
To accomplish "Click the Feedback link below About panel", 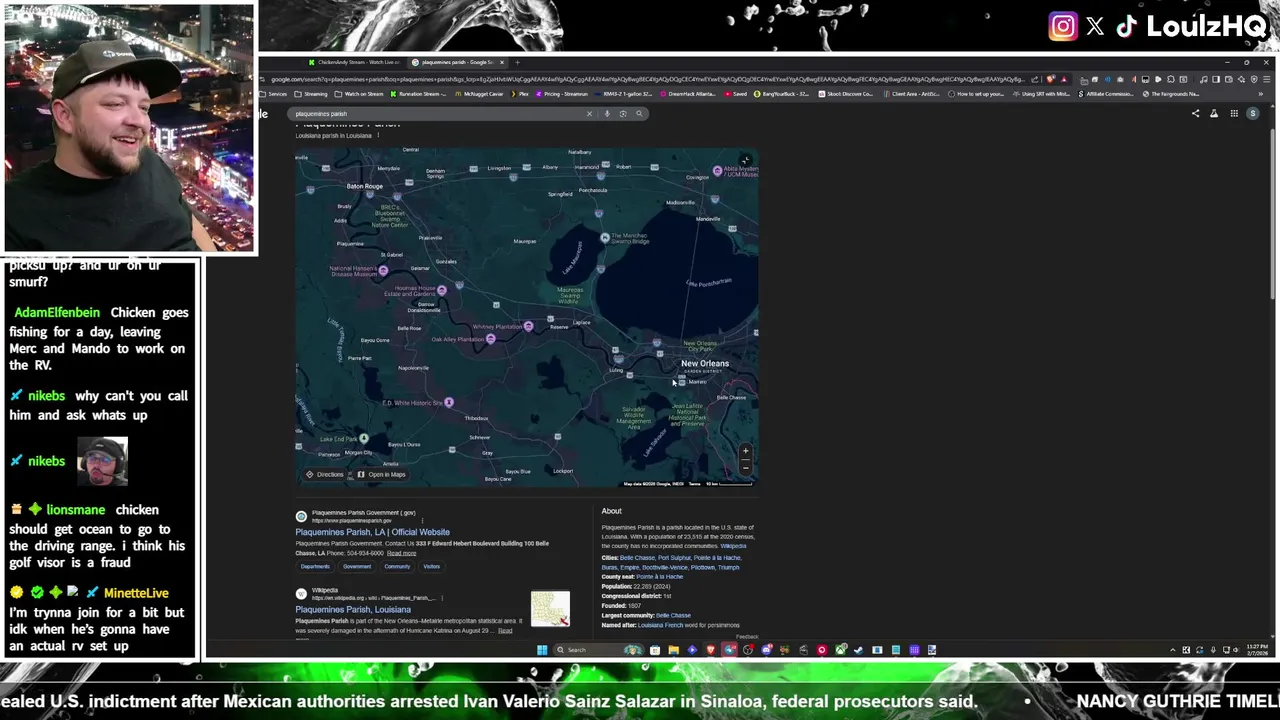I will [x=747, y=637].
